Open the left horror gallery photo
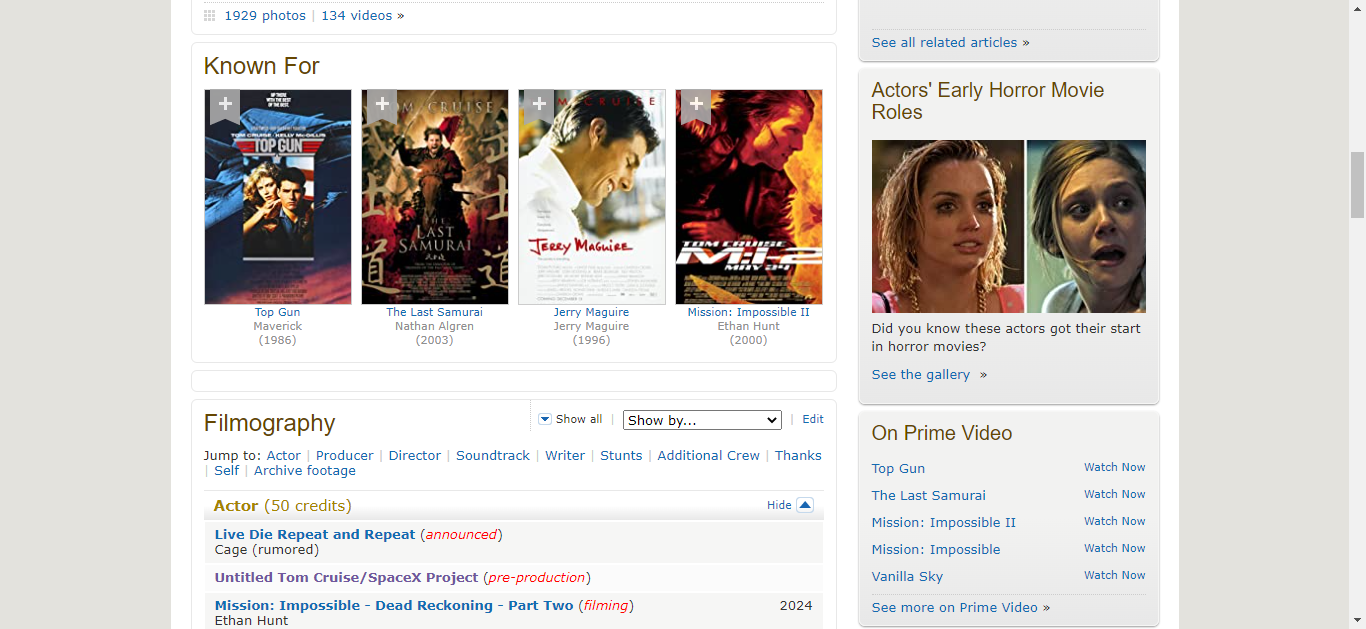Image resolution: width=1366 pixels, height=629 pixels. [948, 226]
